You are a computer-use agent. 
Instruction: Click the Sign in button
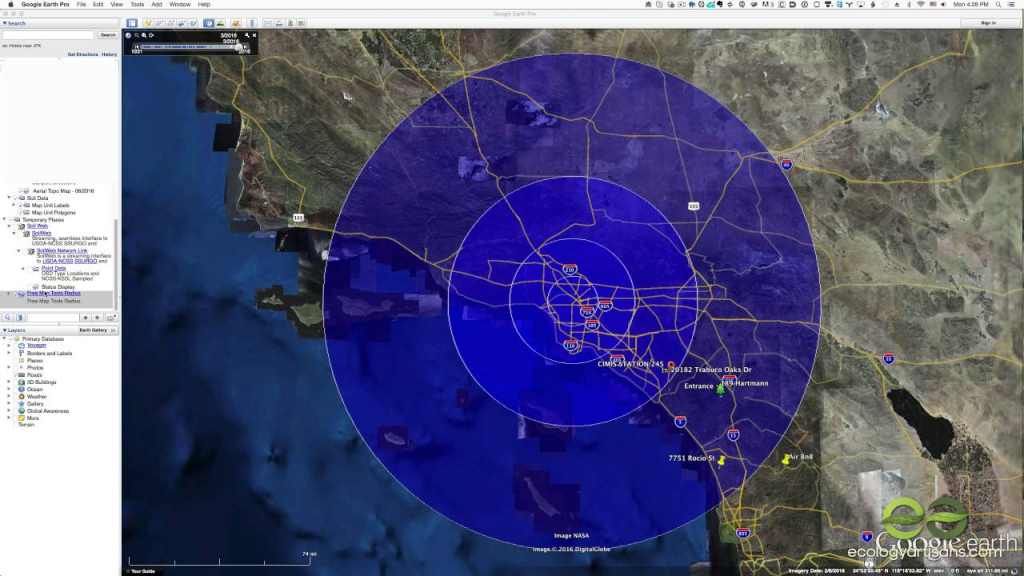point(988,22)
